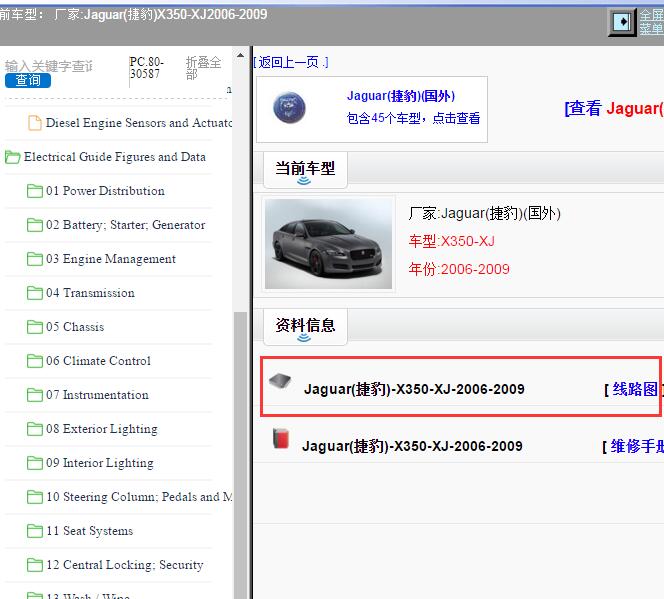Image resolution: width=664 pixels, height=599 pixels.
Task: Click 包含45个车型，点击查看 link
Action: 413,118
